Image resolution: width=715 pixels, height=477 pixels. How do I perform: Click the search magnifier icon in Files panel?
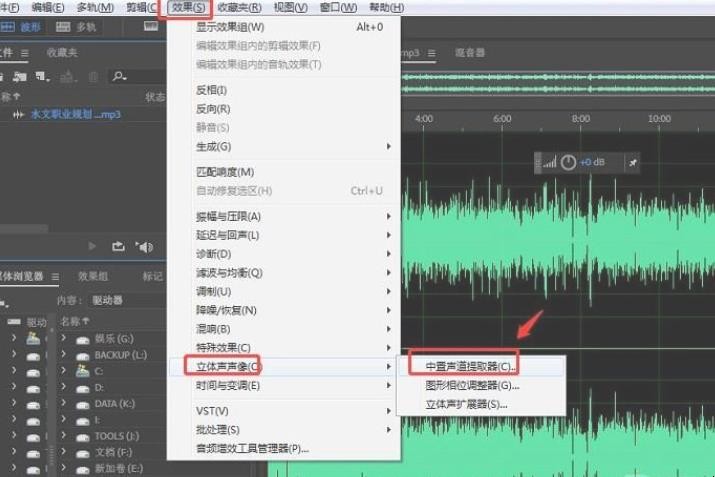119,76
